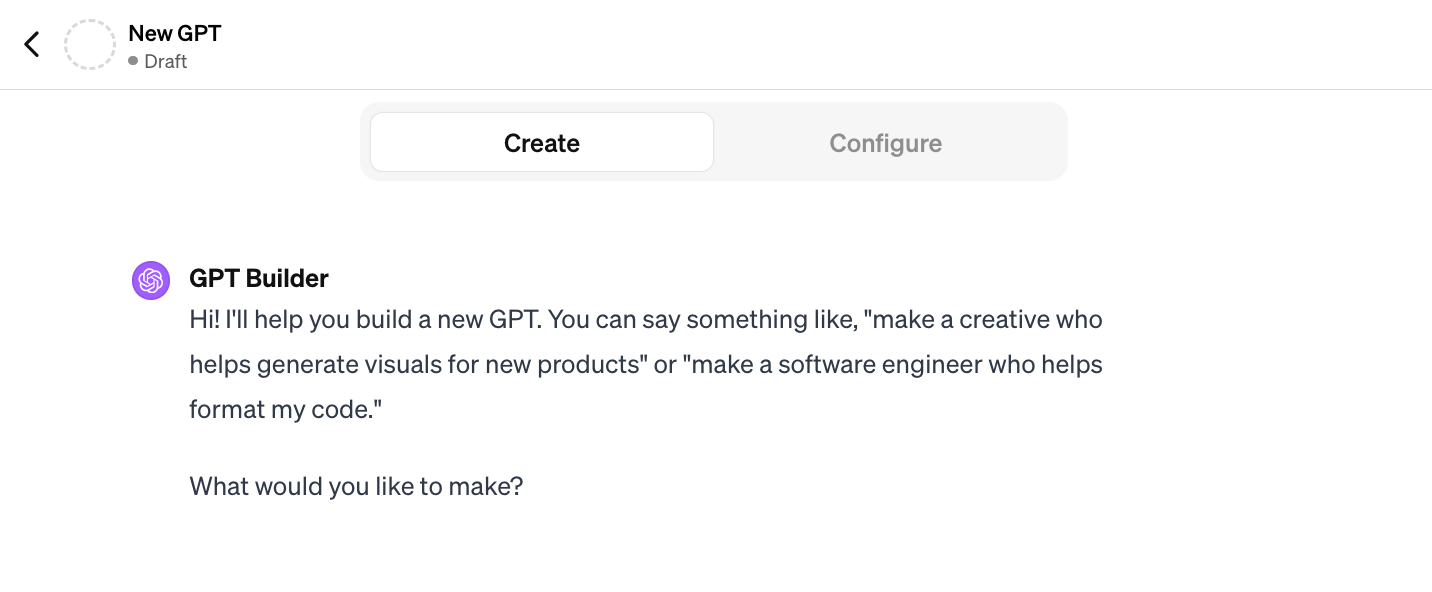Toggle back to Create mode

pyautogui.click(x=541, y=142)
